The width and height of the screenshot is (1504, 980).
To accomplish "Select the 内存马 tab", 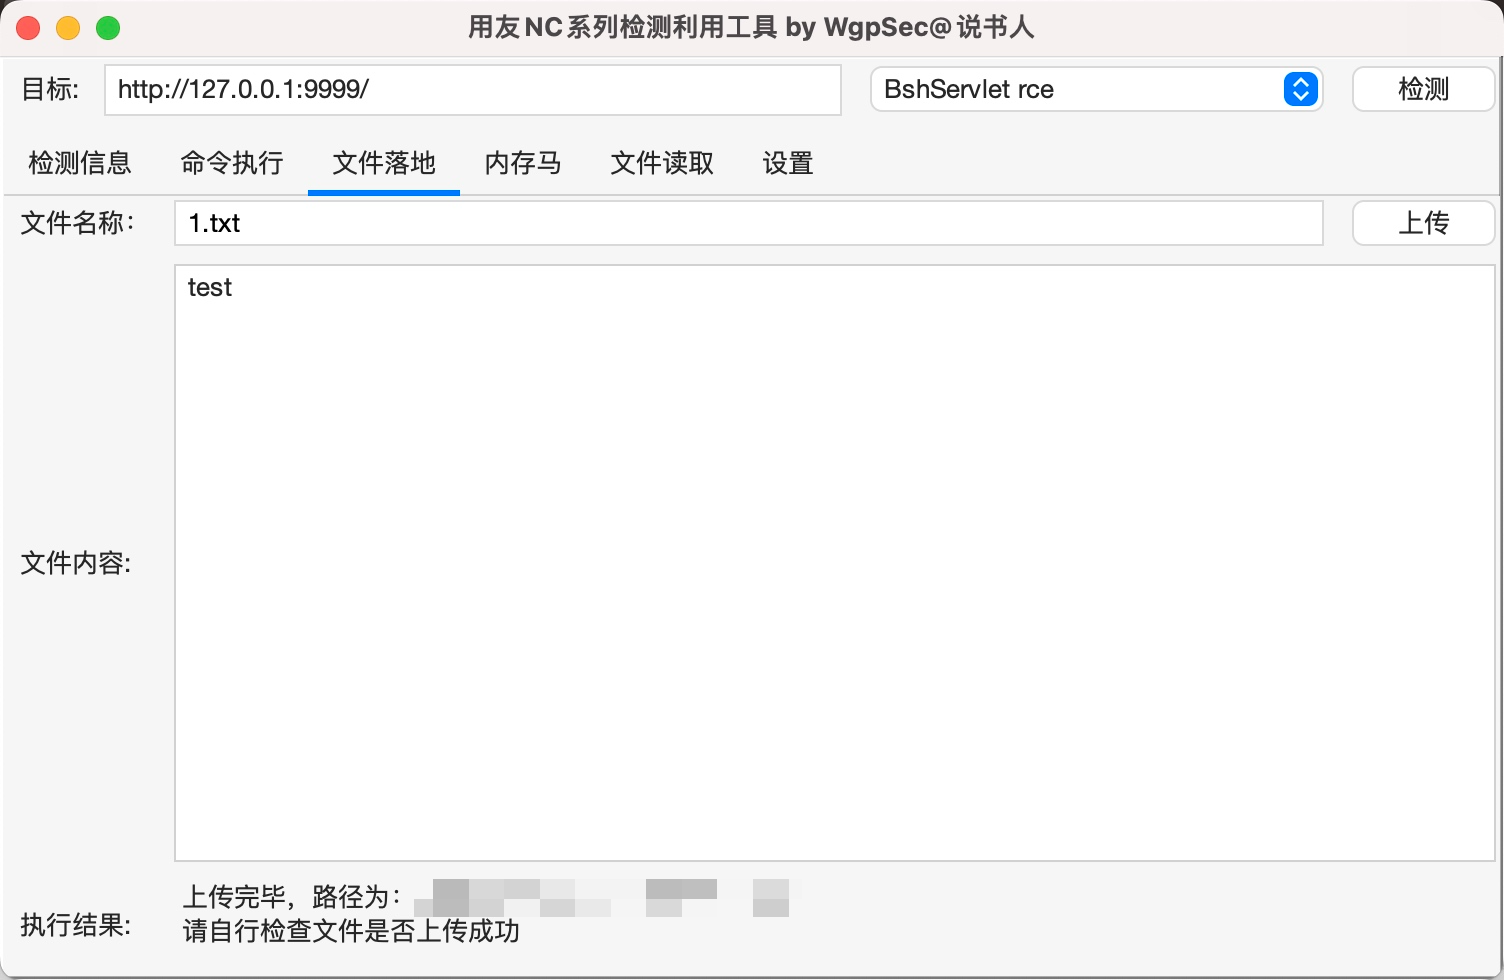I will click(x=522, y=163).
